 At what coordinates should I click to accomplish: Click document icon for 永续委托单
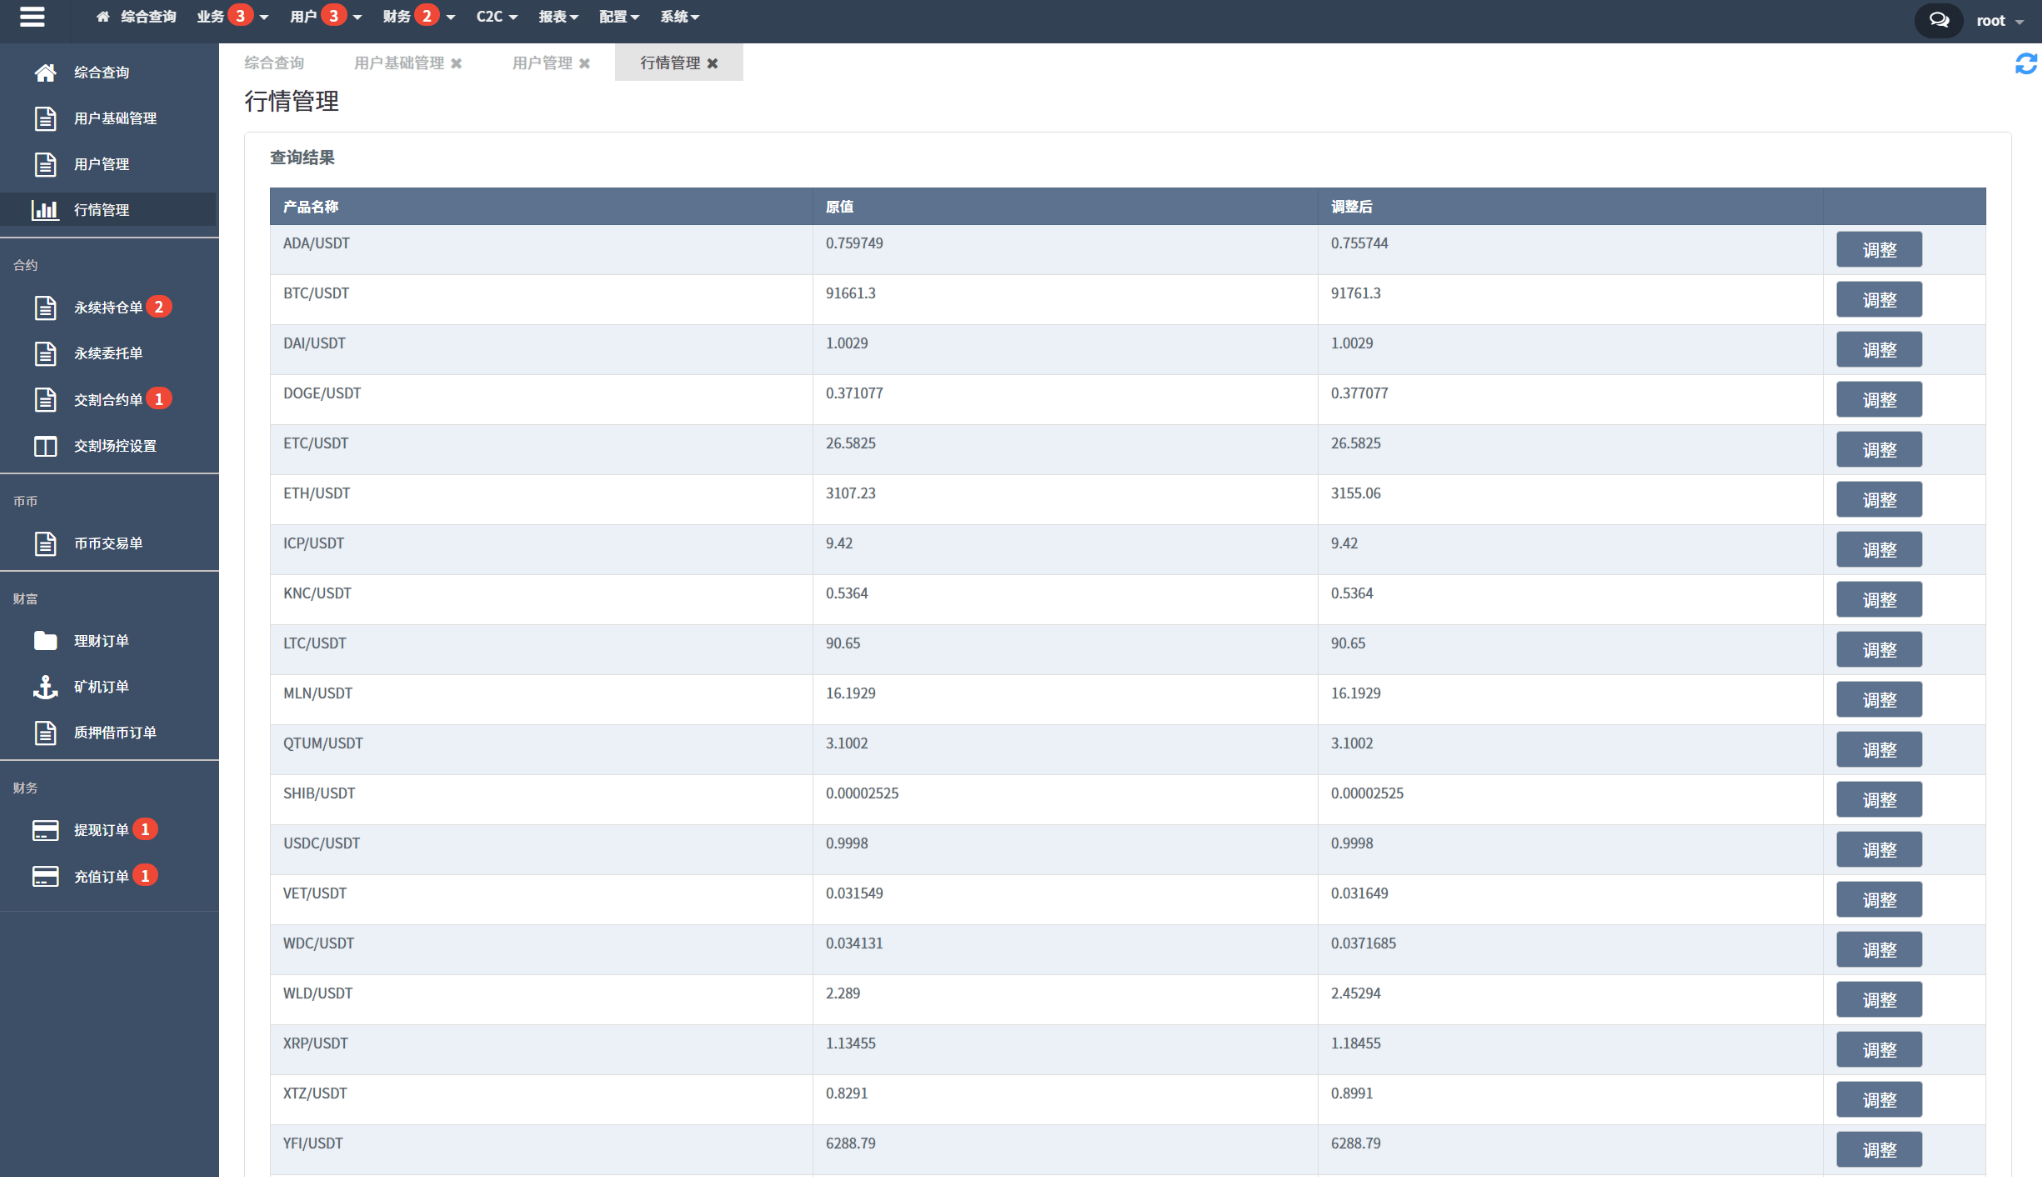coord(45,353)
